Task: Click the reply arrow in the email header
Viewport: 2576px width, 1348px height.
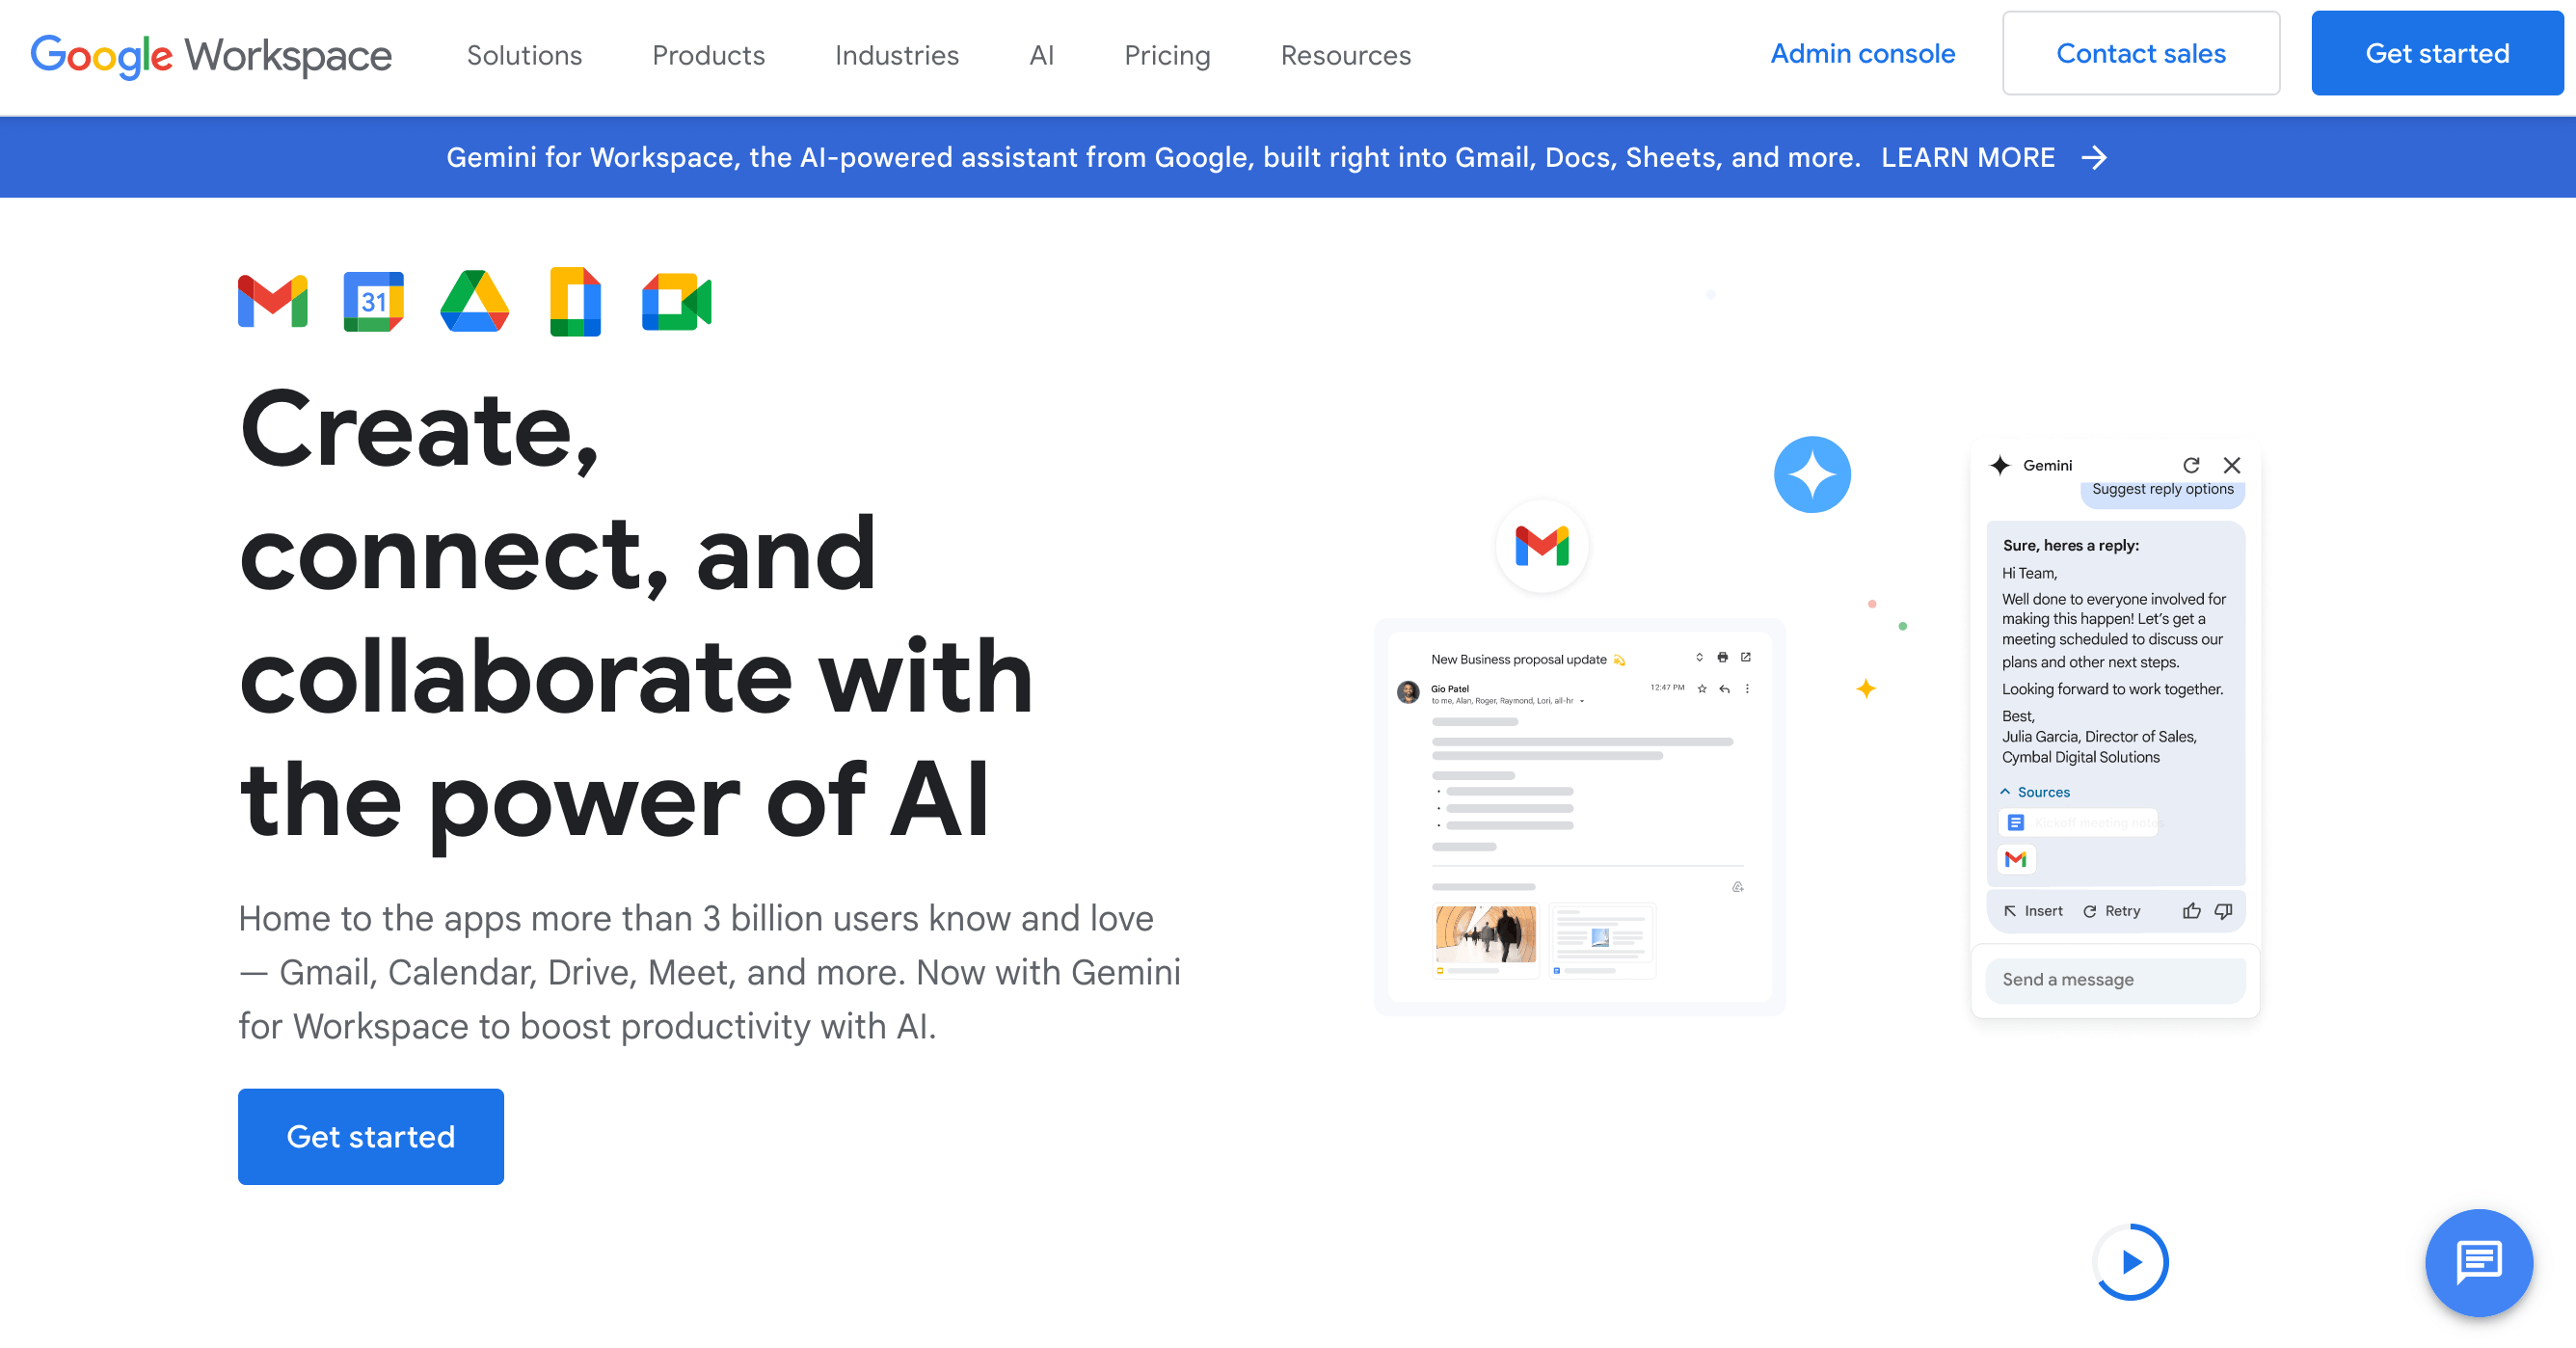Action: coord(1724,689)
